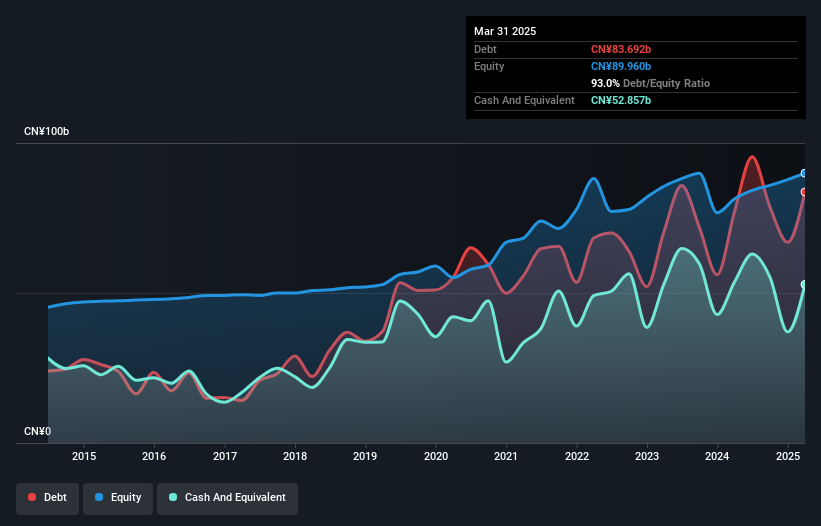
Task: Click the Mar 31 2025 tooltip date
Action: pos(505,31)
